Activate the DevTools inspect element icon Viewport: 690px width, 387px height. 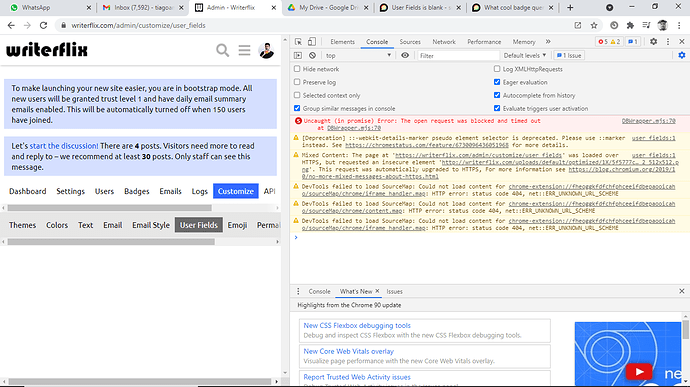tap(298, 42)
